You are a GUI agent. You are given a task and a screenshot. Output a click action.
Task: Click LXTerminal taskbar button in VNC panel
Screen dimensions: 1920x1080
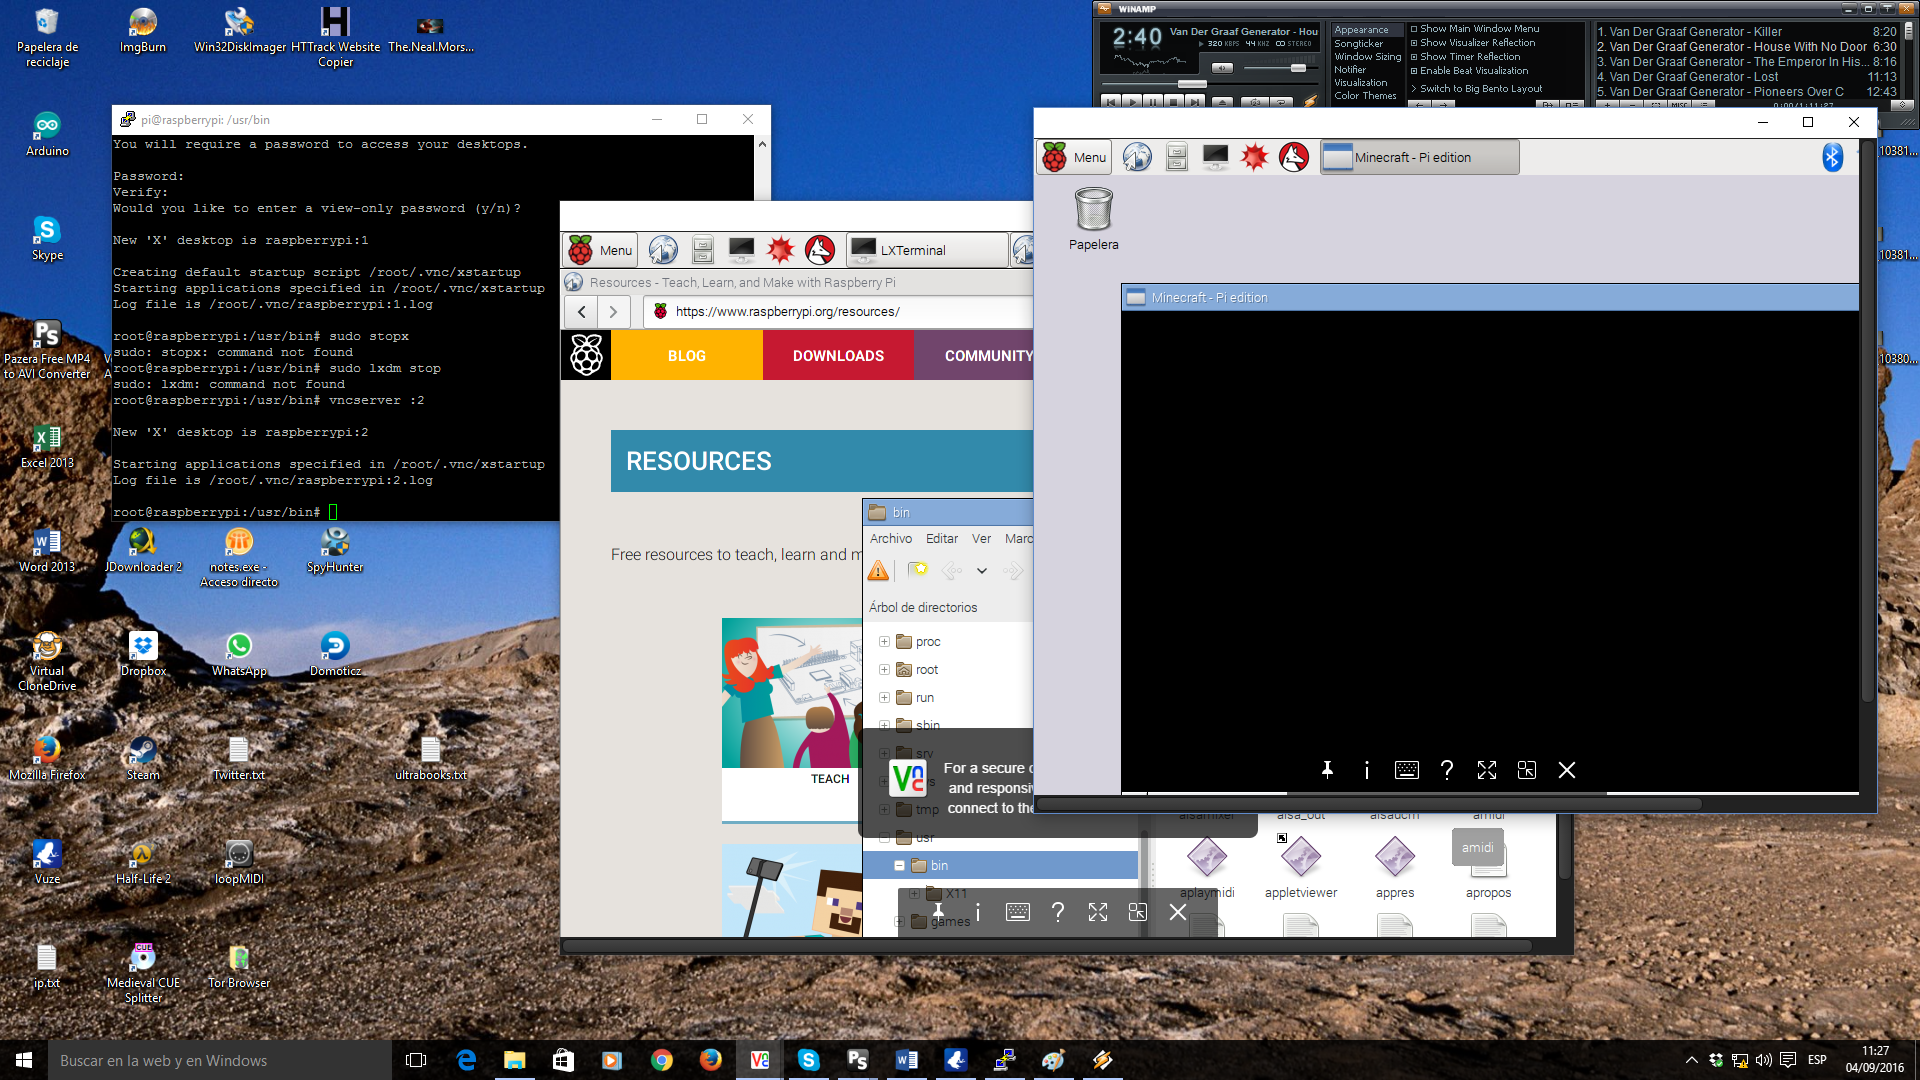pos(928,250)
